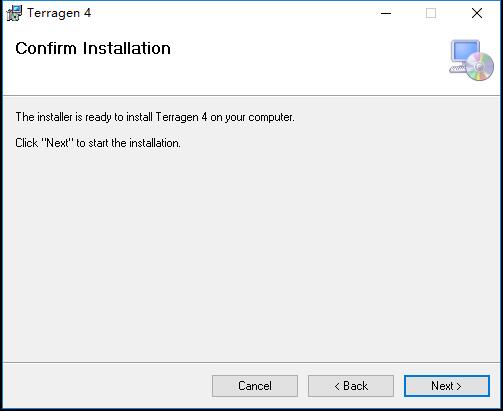Click the blue monitor graphic in banner

pyautogui.click(x=465, y=52)
